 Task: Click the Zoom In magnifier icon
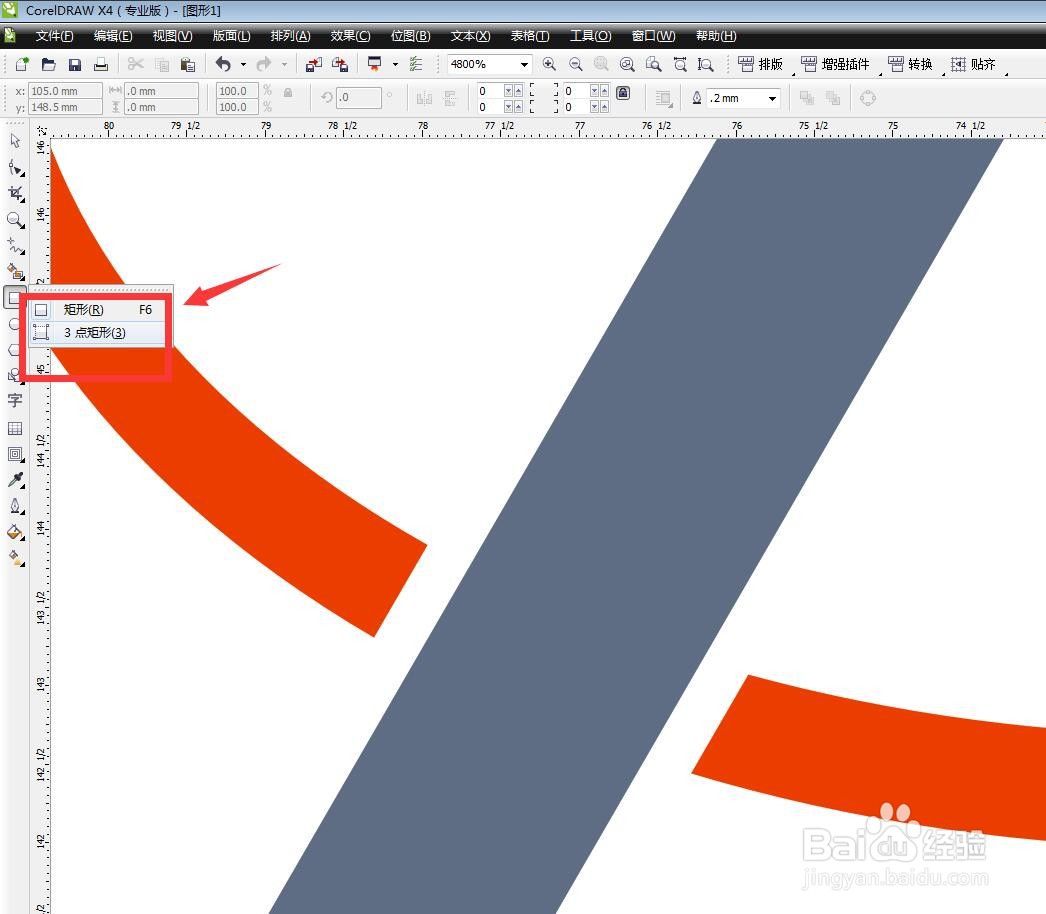(x=549, y=64)
